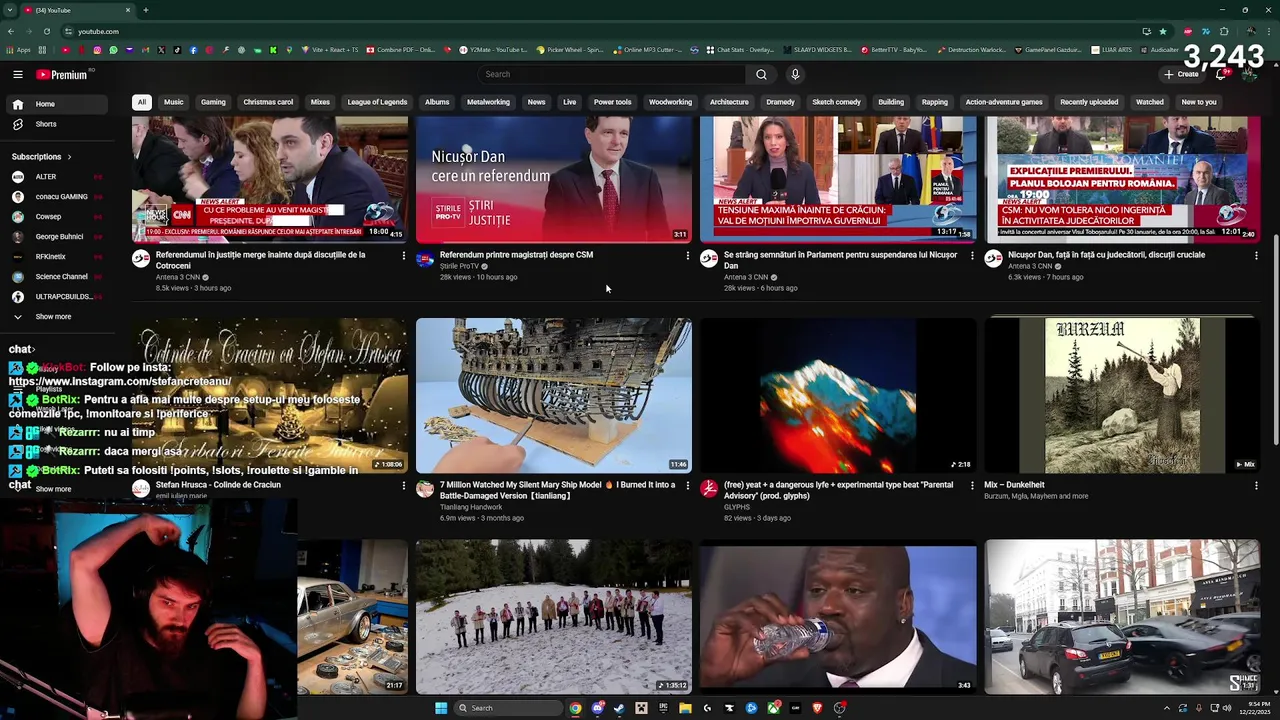1280x720 pixels.
Task: Play the Silent Mary ship model thumbnail
Action: tap(553, 395)
